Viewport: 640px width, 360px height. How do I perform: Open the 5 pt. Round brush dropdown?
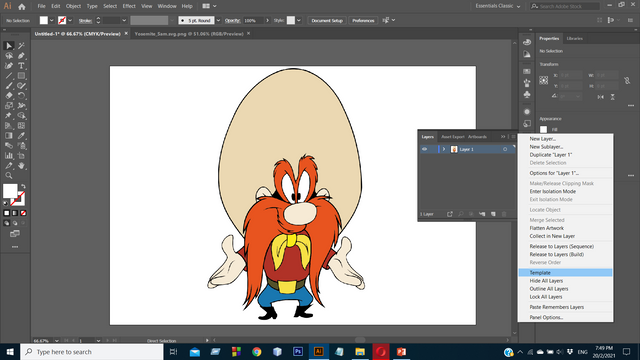tap(218, 20)
